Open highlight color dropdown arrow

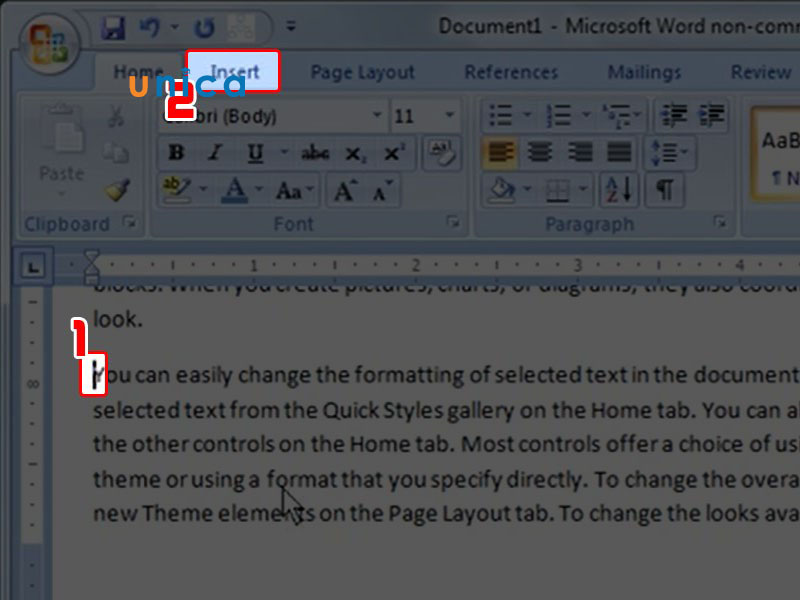click(x=203, y=190)
